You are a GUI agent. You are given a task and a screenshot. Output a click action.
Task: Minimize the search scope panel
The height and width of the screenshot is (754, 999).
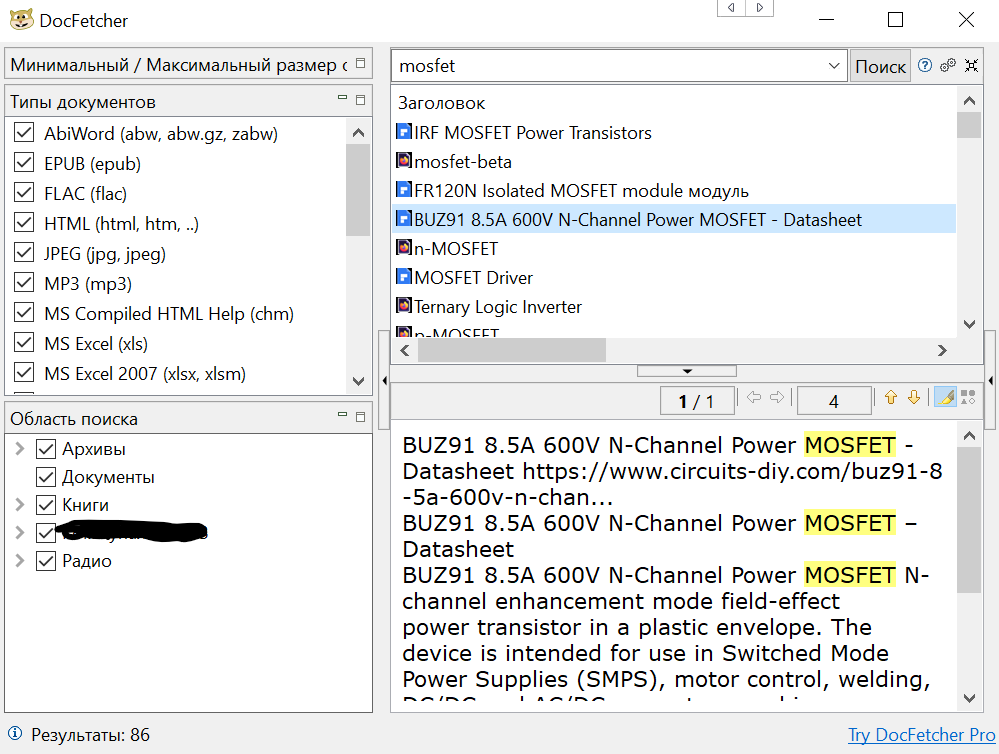pyautogui.click(x=342, y=415)
